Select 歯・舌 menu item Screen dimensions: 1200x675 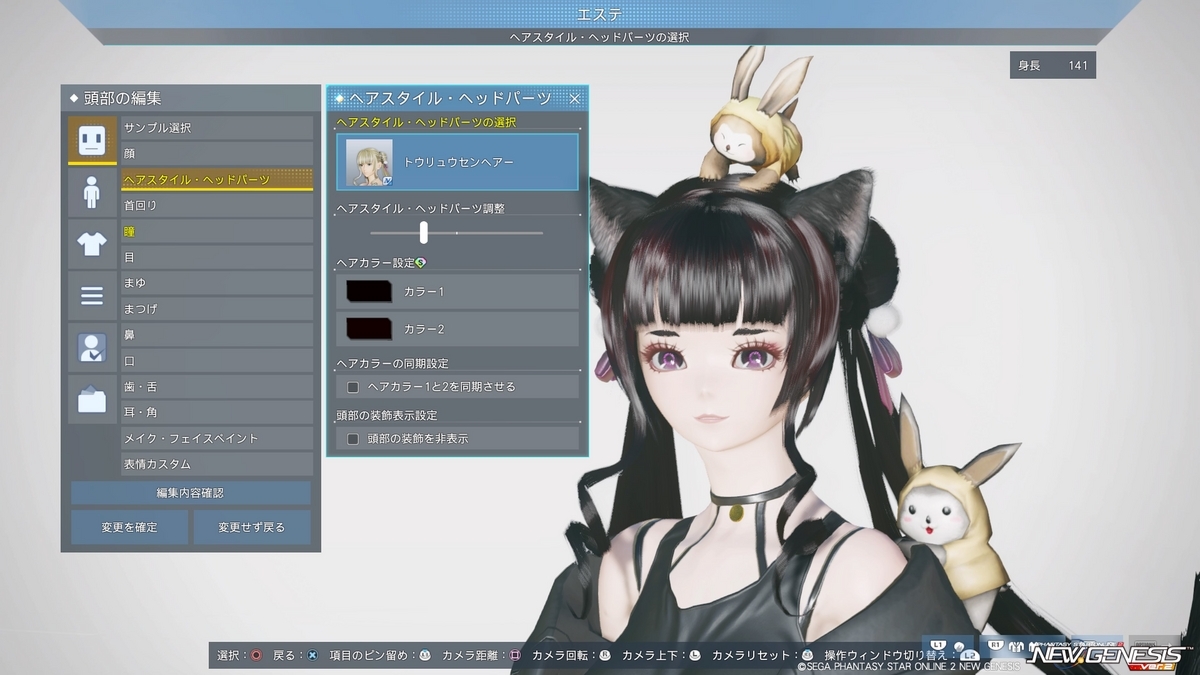tap(217, 387)
